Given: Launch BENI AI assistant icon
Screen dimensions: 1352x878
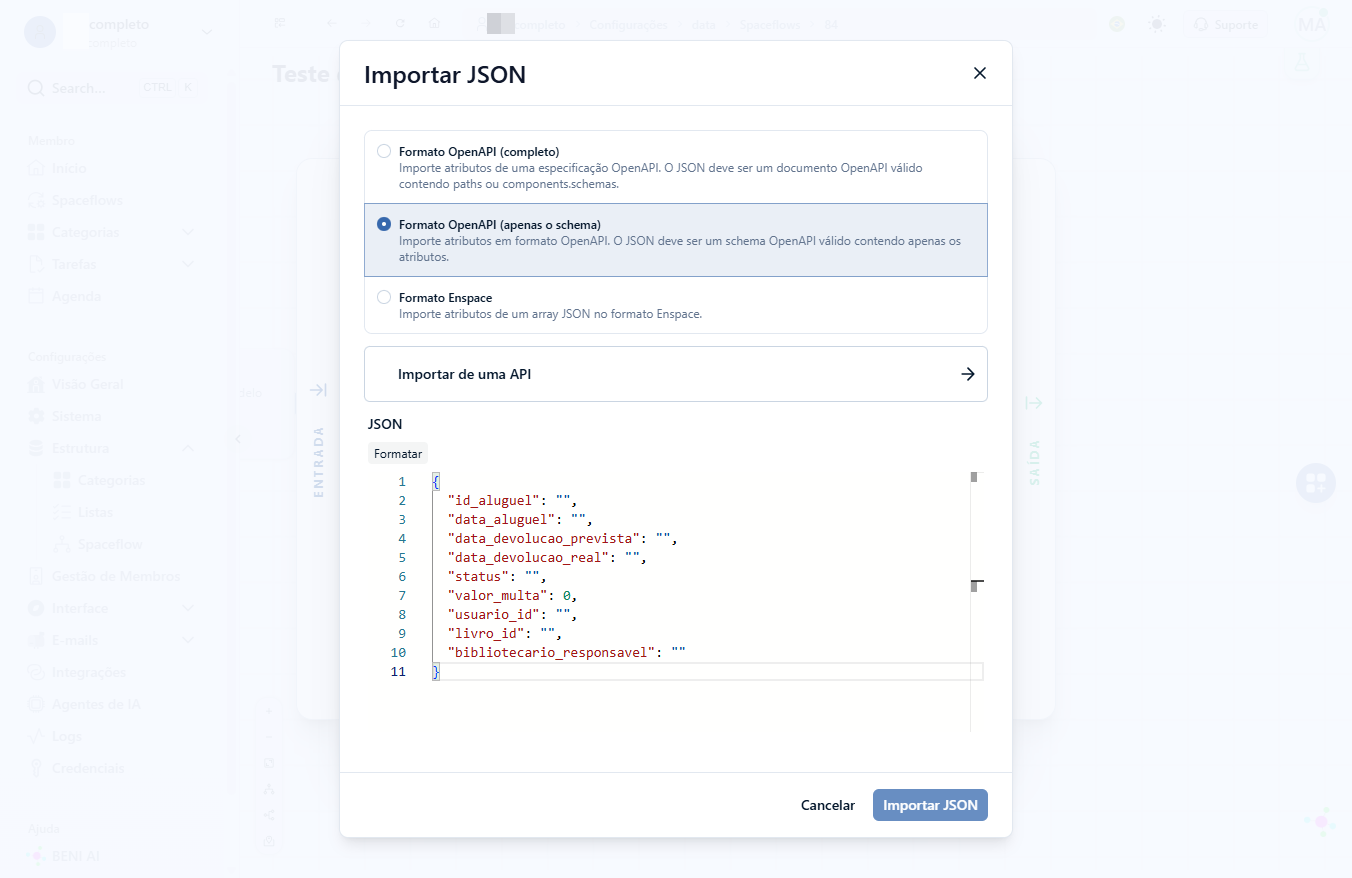Looking at the screenshot, I should 36,856.
